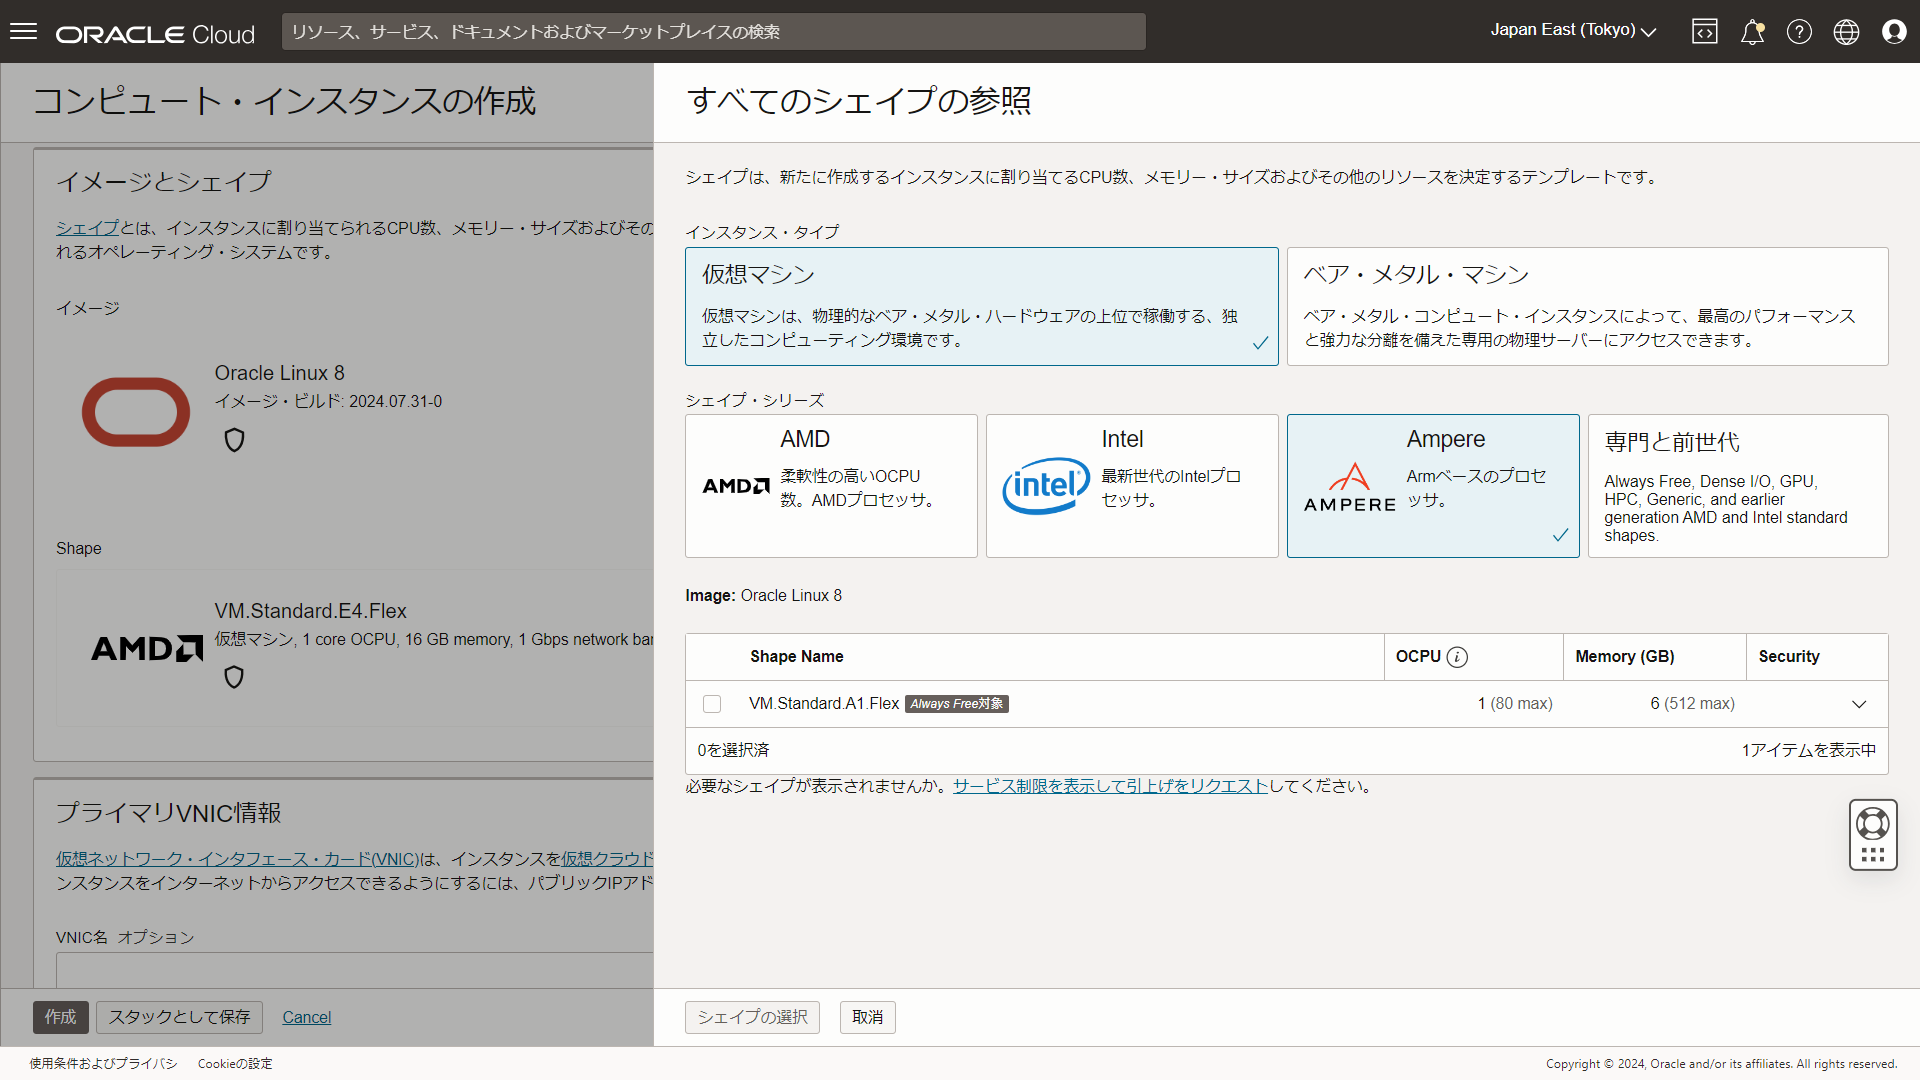Click the resource search bar
1920x1080 pixels.
pos(713,31)
